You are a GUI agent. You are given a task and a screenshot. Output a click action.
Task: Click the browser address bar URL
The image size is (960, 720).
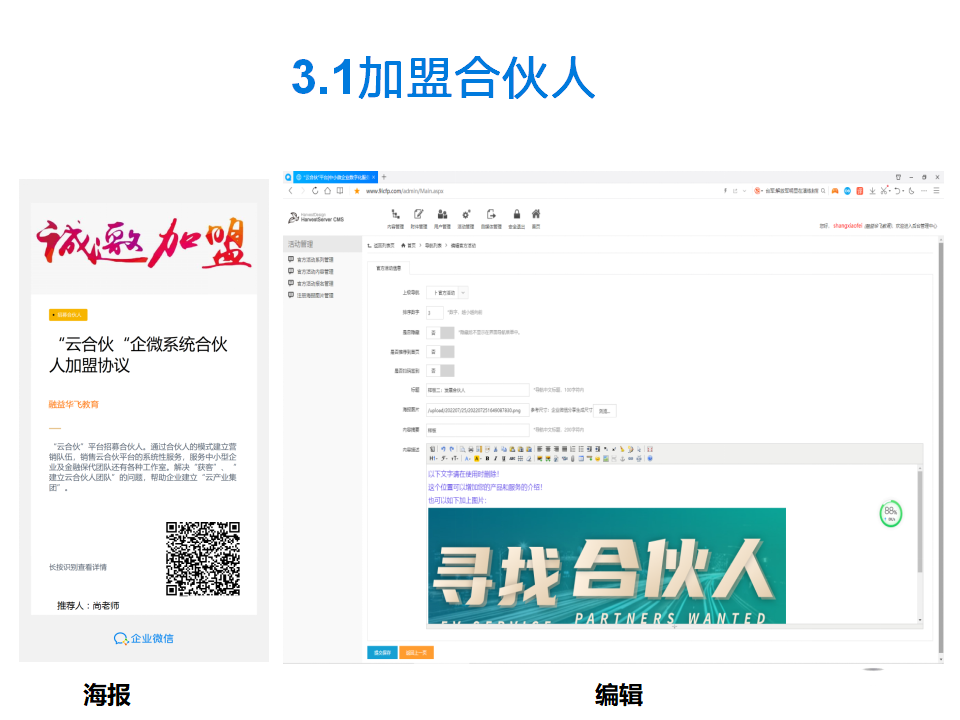(x=405, y=191)
